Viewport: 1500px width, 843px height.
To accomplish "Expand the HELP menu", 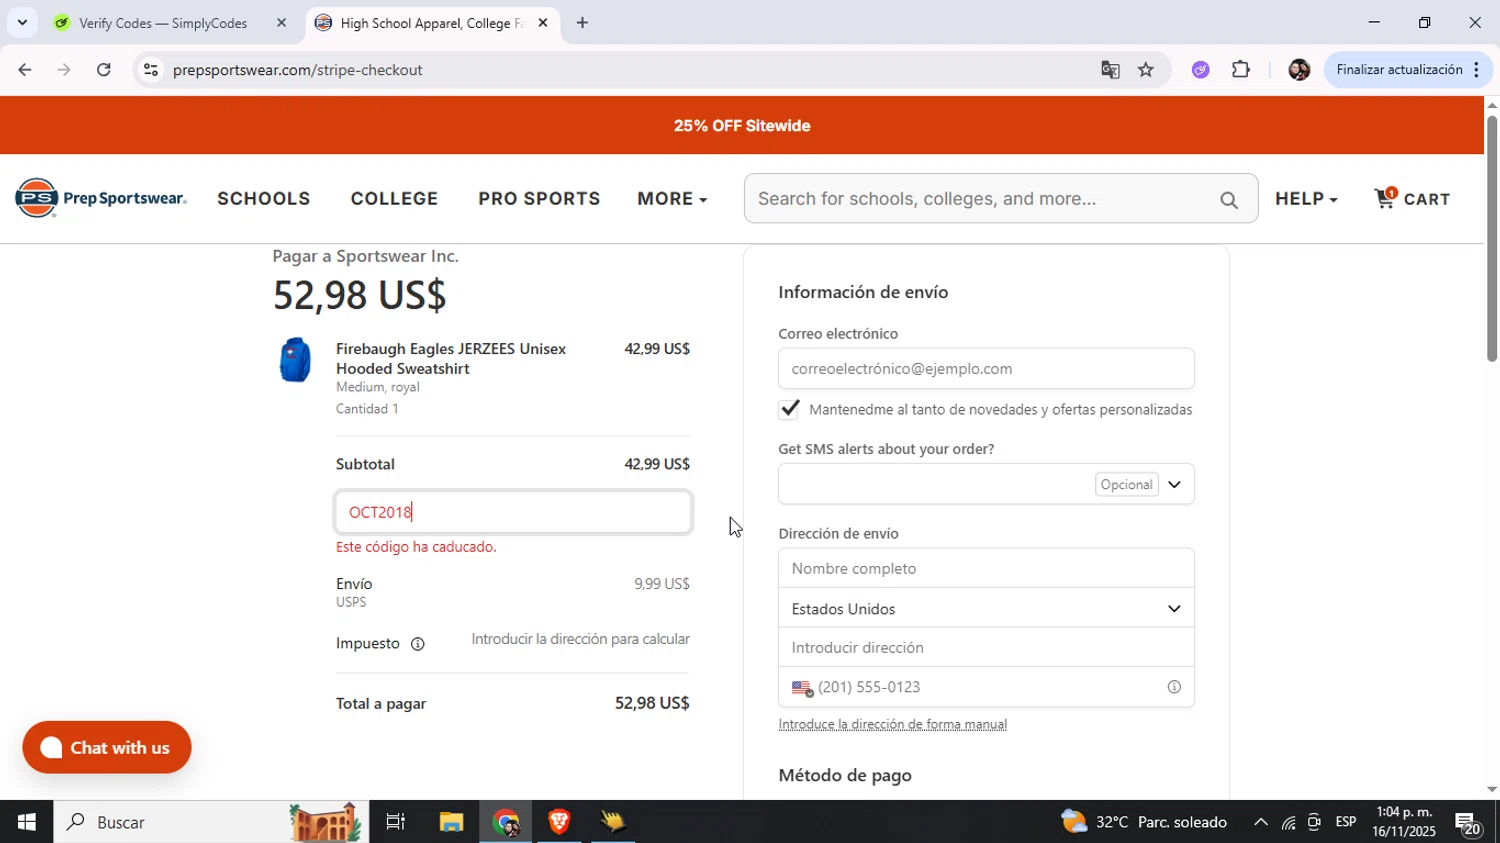I will 1306,198.
